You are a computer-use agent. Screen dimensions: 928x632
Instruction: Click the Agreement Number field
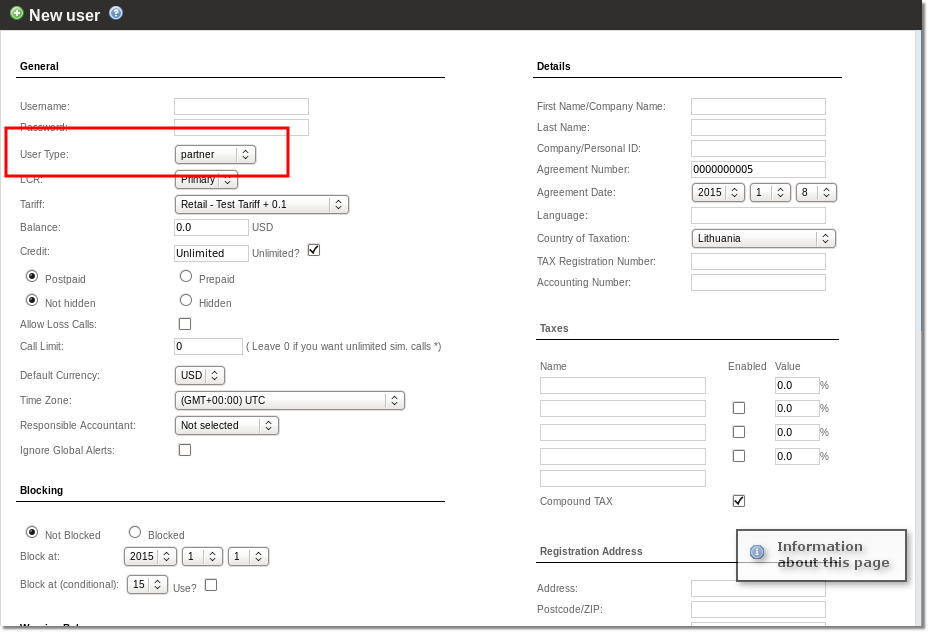pos(758,170)
